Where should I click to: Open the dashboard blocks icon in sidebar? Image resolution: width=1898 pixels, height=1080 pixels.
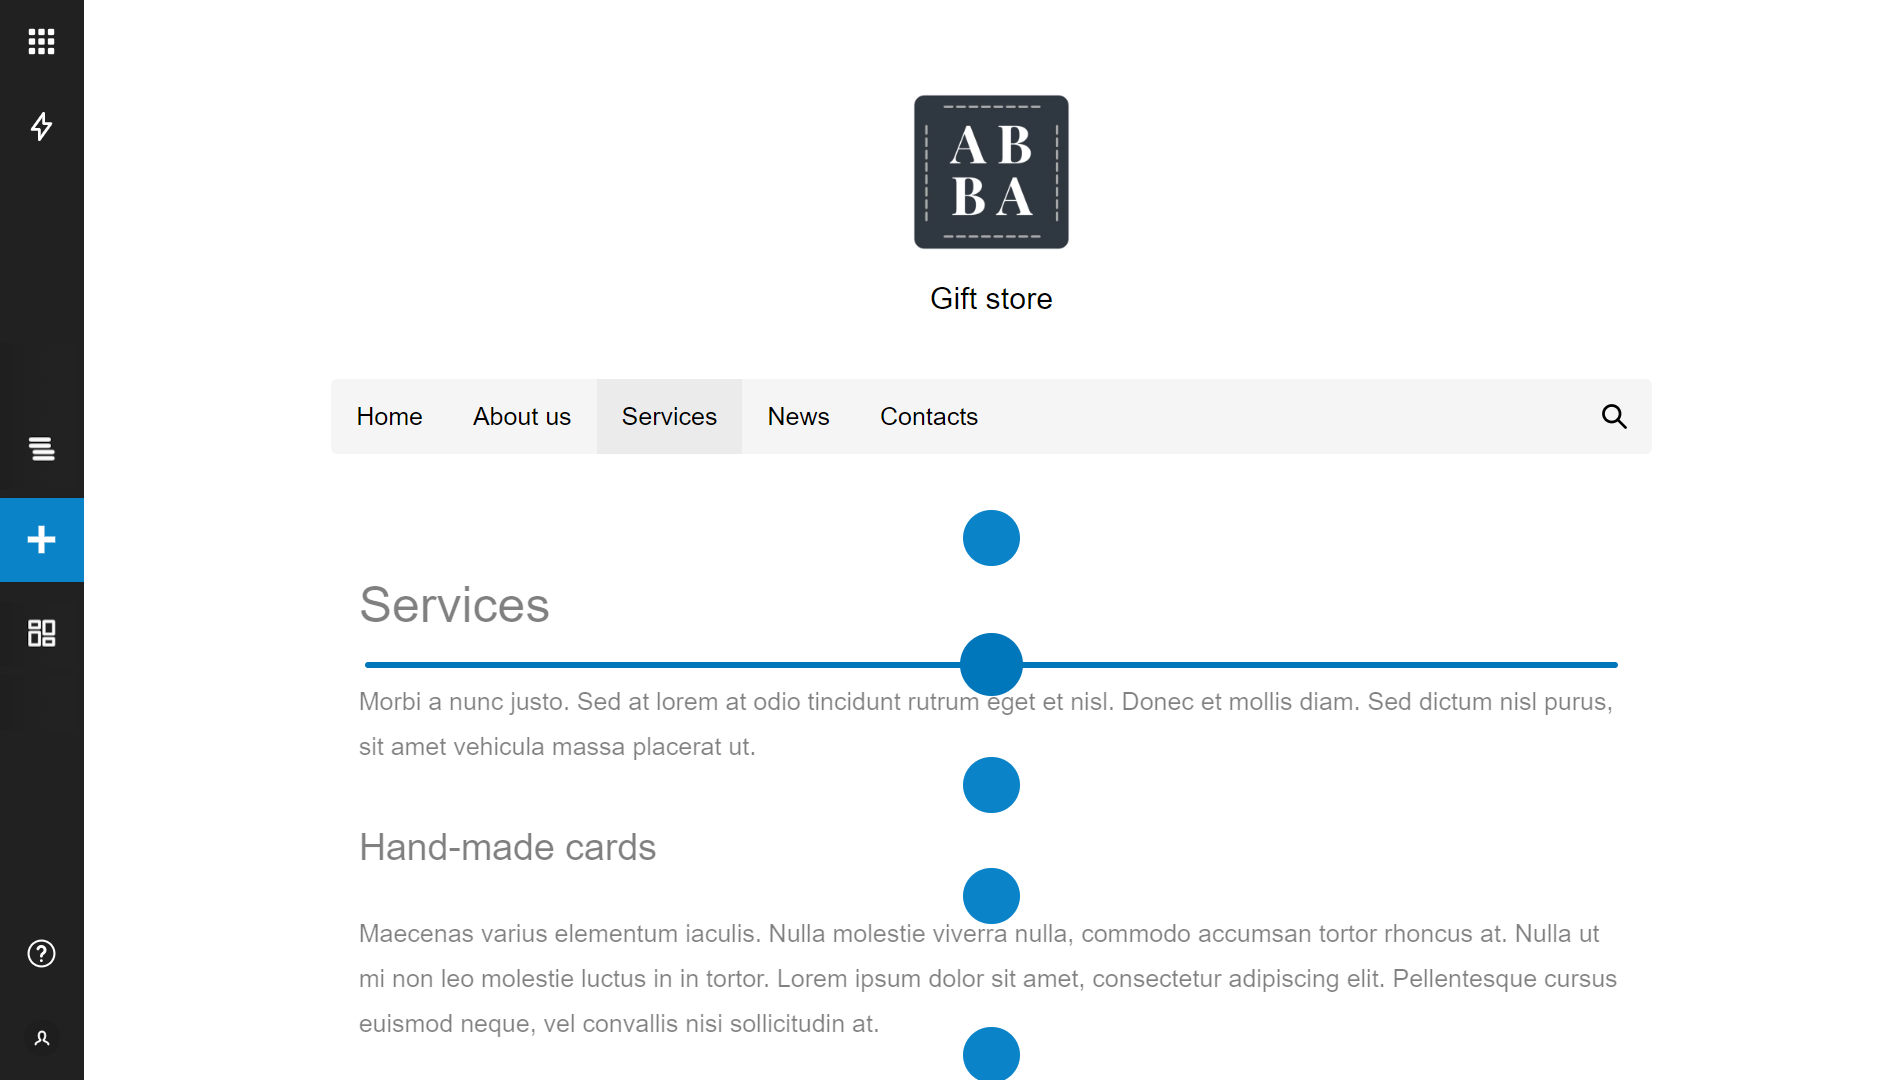[x=41, y=633]
